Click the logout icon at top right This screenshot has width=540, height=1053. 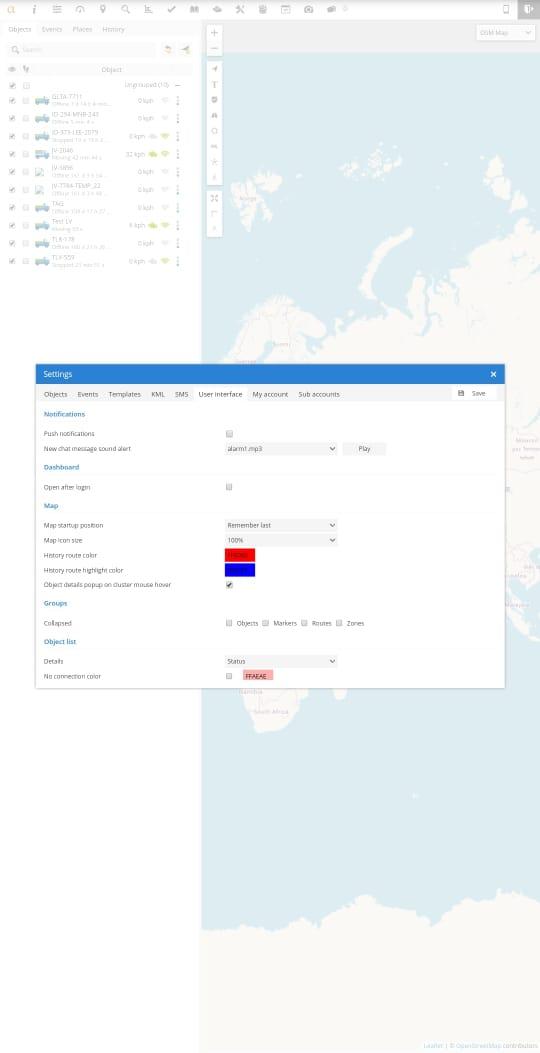click(529, 9)
